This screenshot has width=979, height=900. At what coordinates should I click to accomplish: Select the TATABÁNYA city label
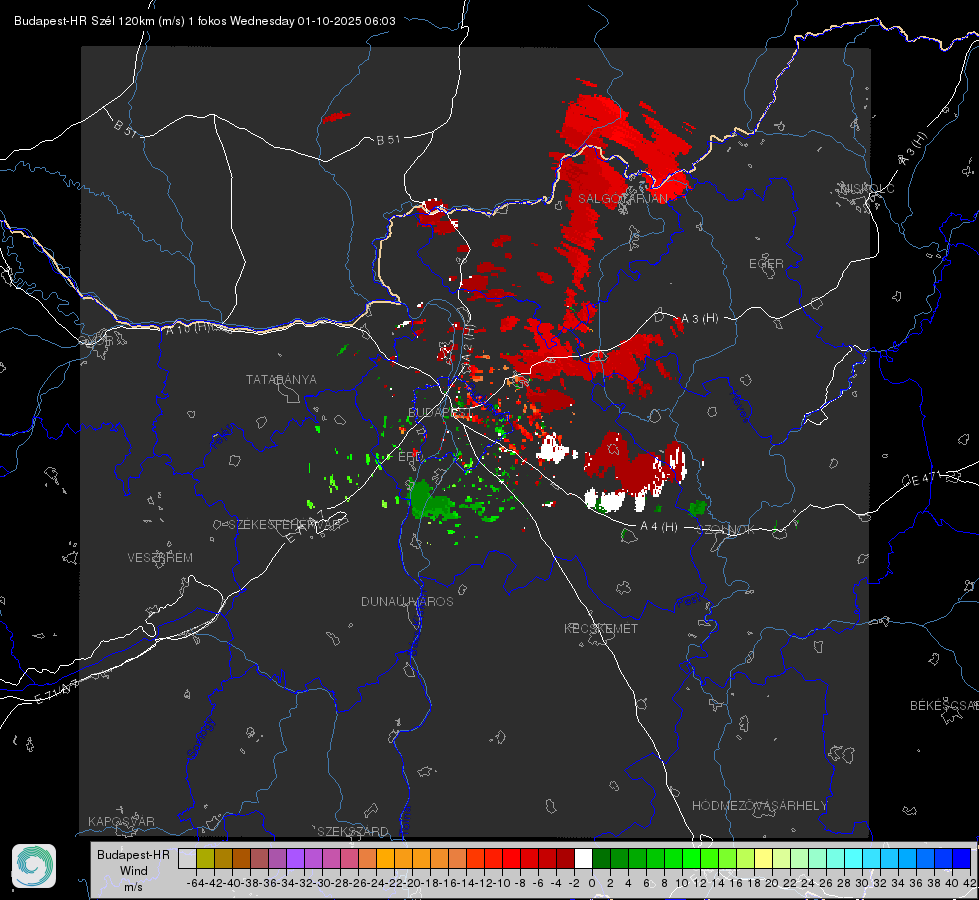coord(281,379)
